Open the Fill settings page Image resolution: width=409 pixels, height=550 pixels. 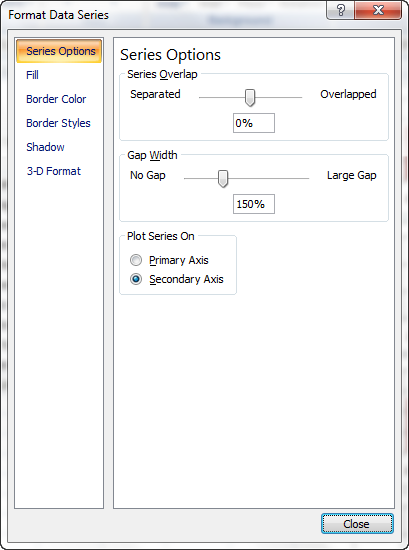(32, 75)
